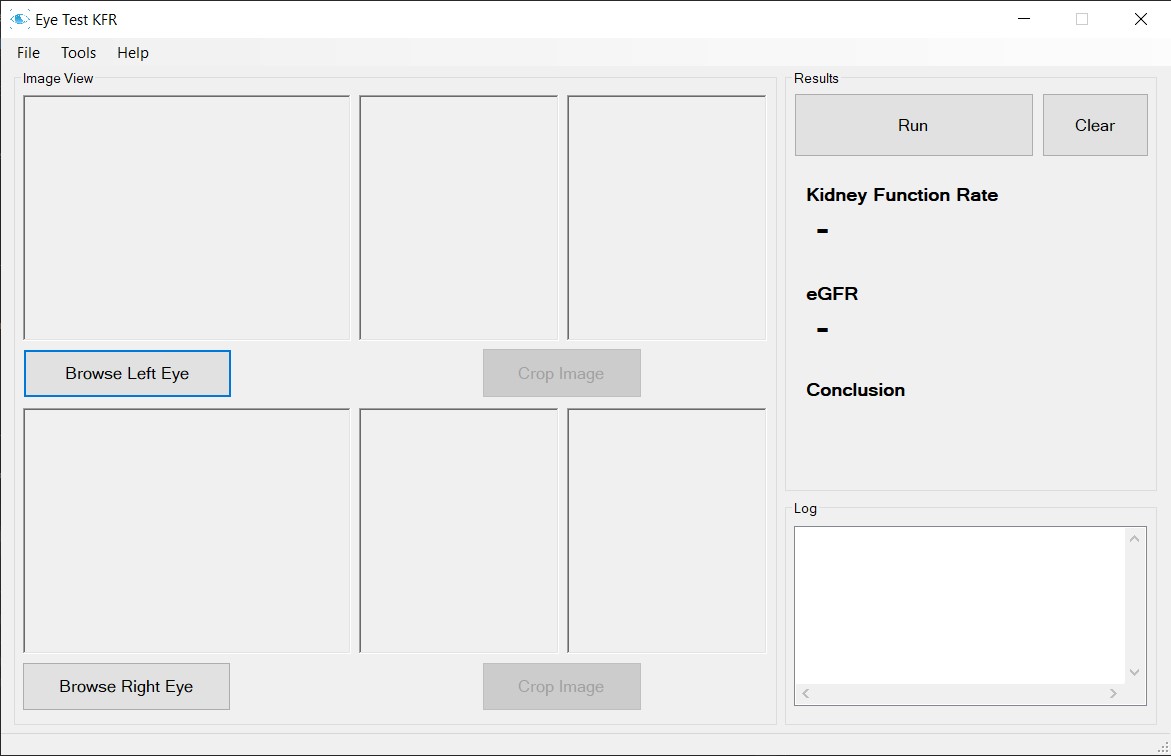The width and height of the screenshot is (1171, 756).
Task: Close the Eye Test KFR window
Action: tap(1140, 19)
